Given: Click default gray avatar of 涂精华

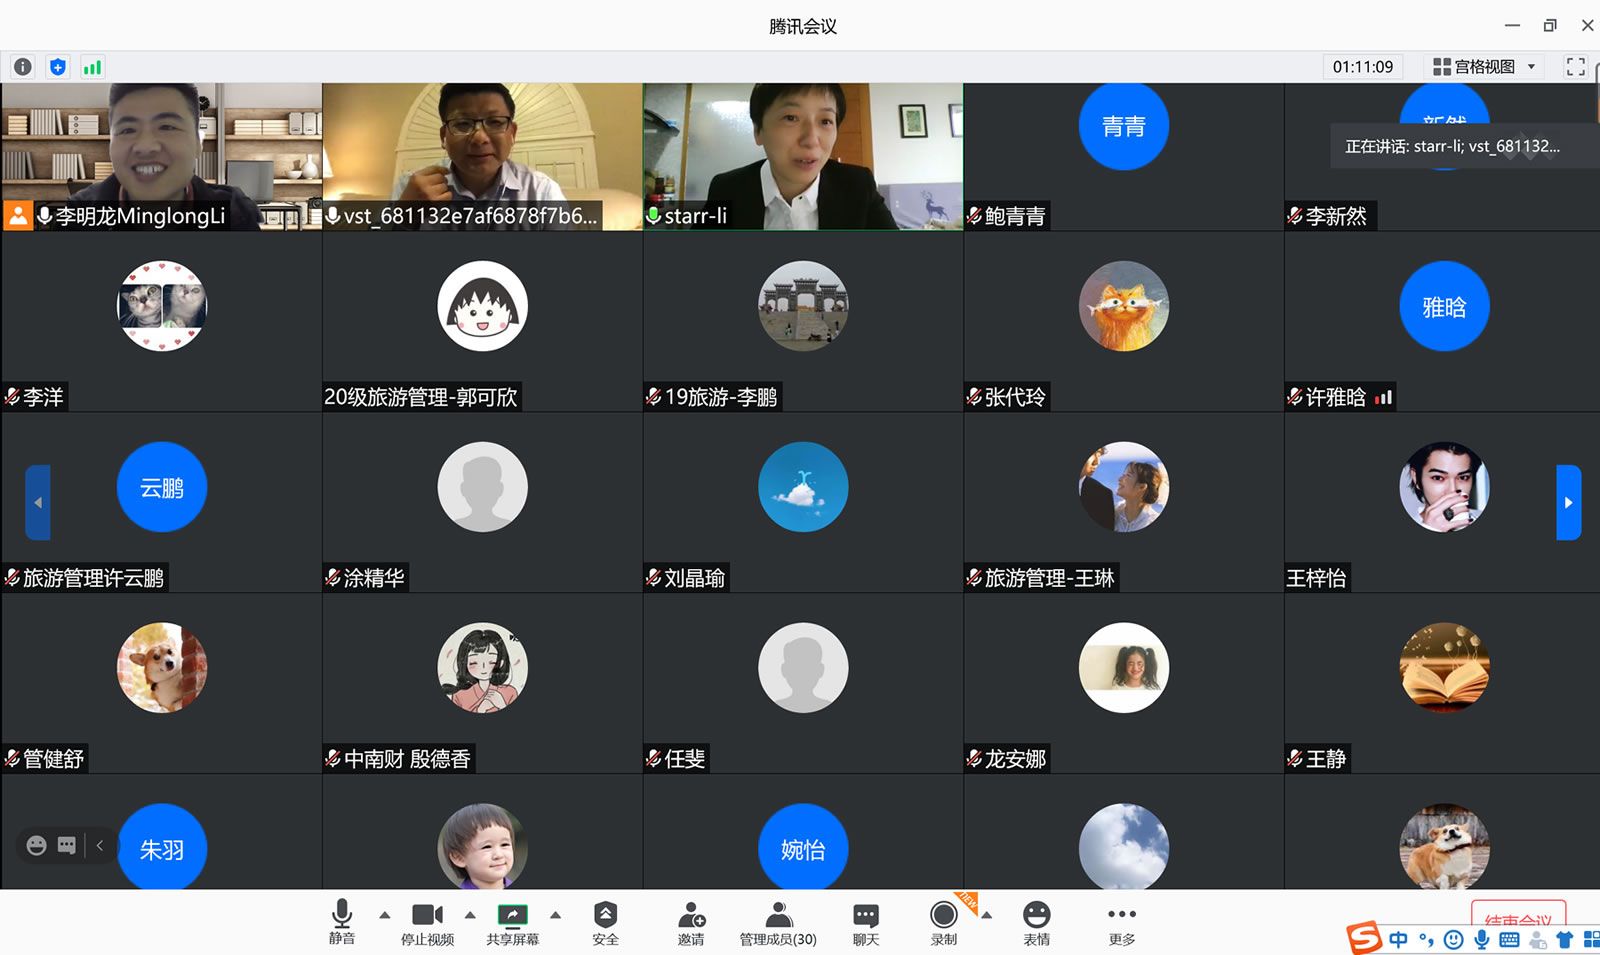Looking at the screenshot, I should (482, 487).
